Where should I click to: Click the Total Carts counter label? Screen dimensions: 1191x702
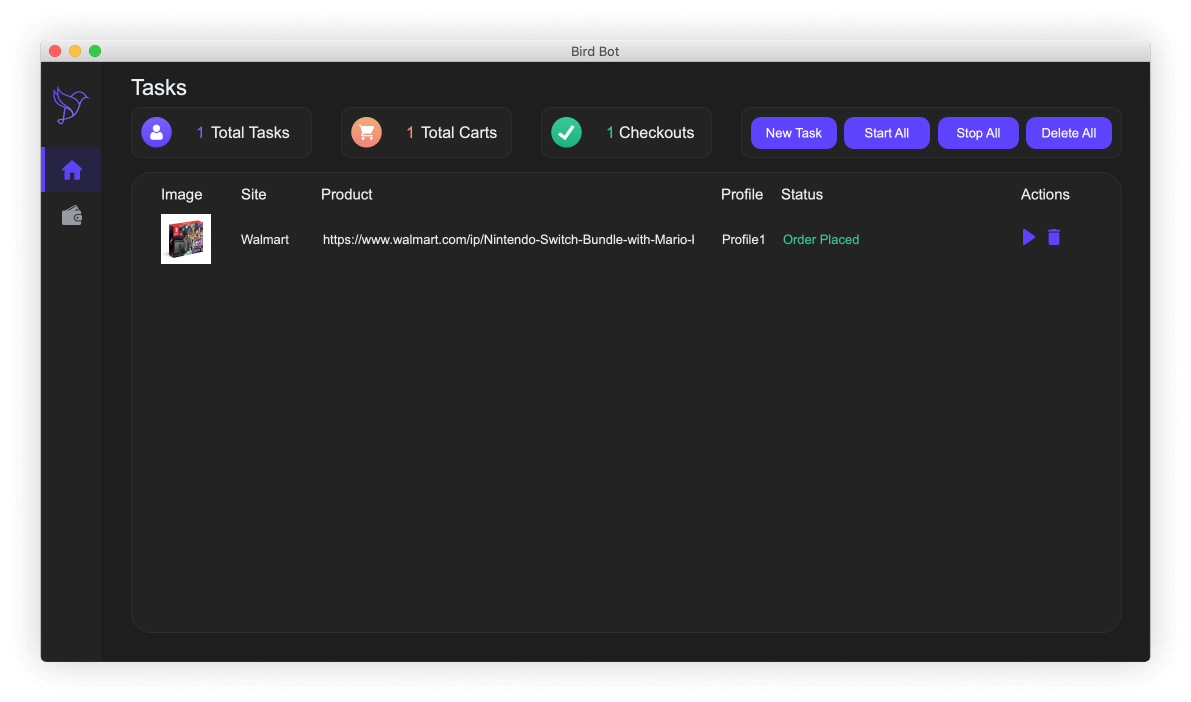(451, 132)
